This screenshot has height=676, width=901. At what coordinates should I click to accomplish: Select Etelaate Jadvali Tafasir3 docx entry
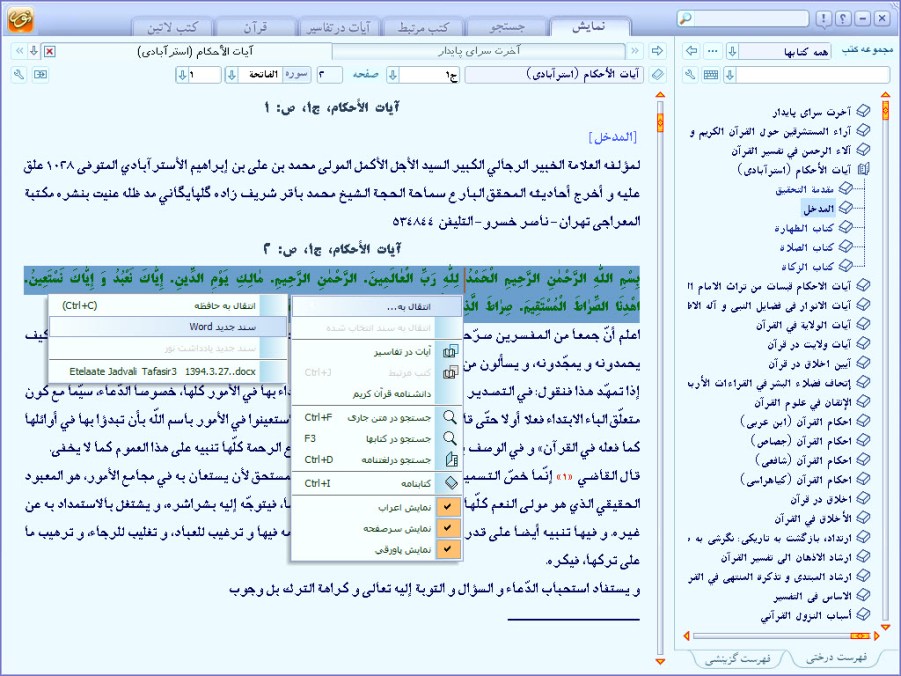[x=168, y=371]
